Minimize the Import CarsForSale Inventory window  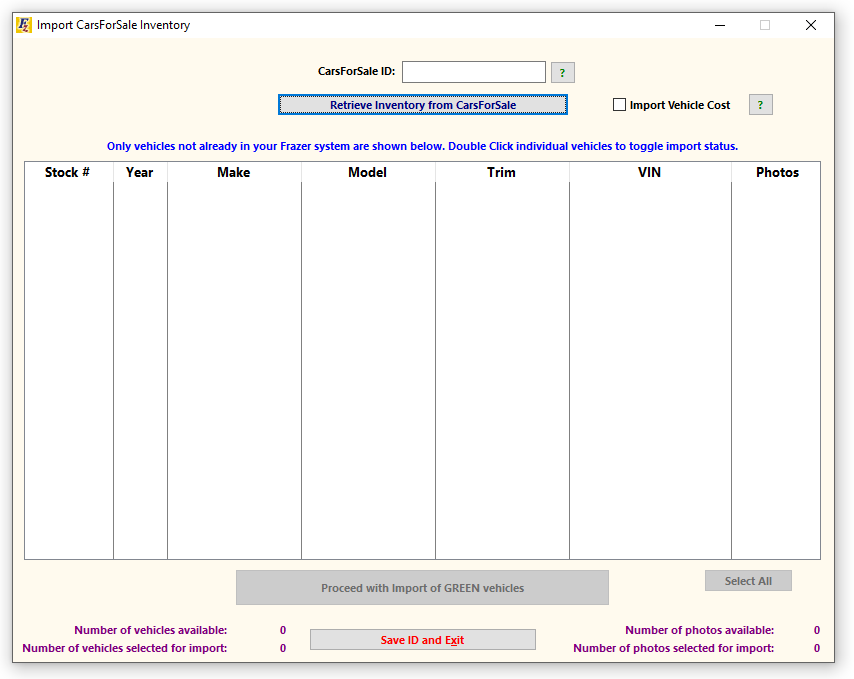pyautogui.click(x=720, y=25)
